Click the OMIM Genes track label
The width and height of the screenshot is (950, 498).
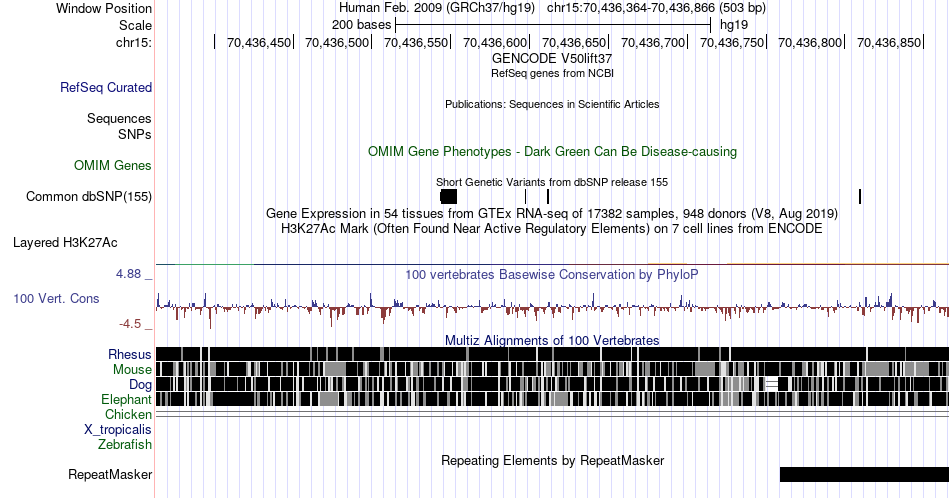[113, 165]
